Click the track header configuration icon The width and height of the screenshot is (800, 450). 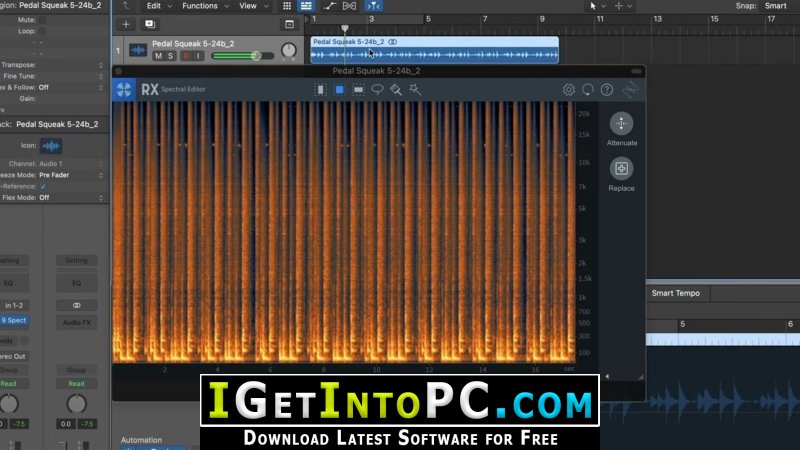(289, 24)
